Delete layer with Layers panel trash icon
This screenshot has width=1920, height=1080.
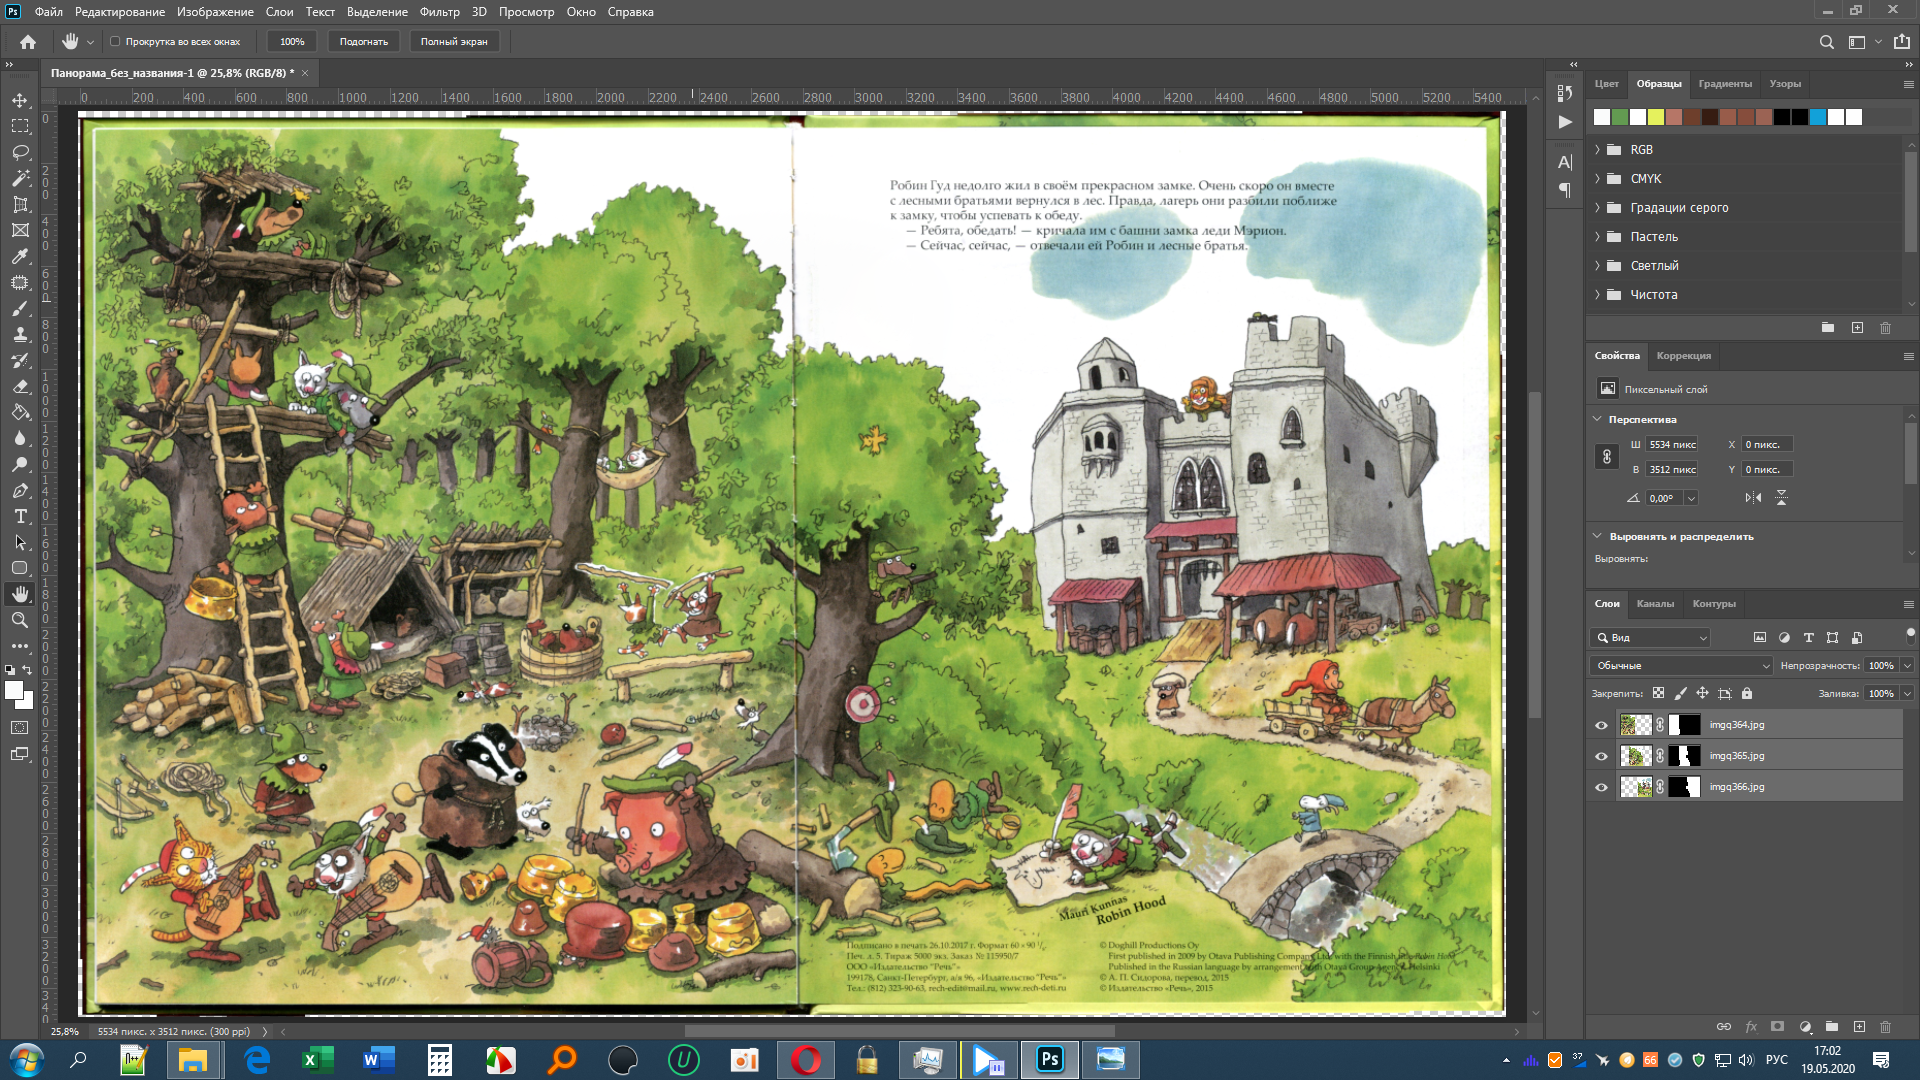pos(1885,1027)
